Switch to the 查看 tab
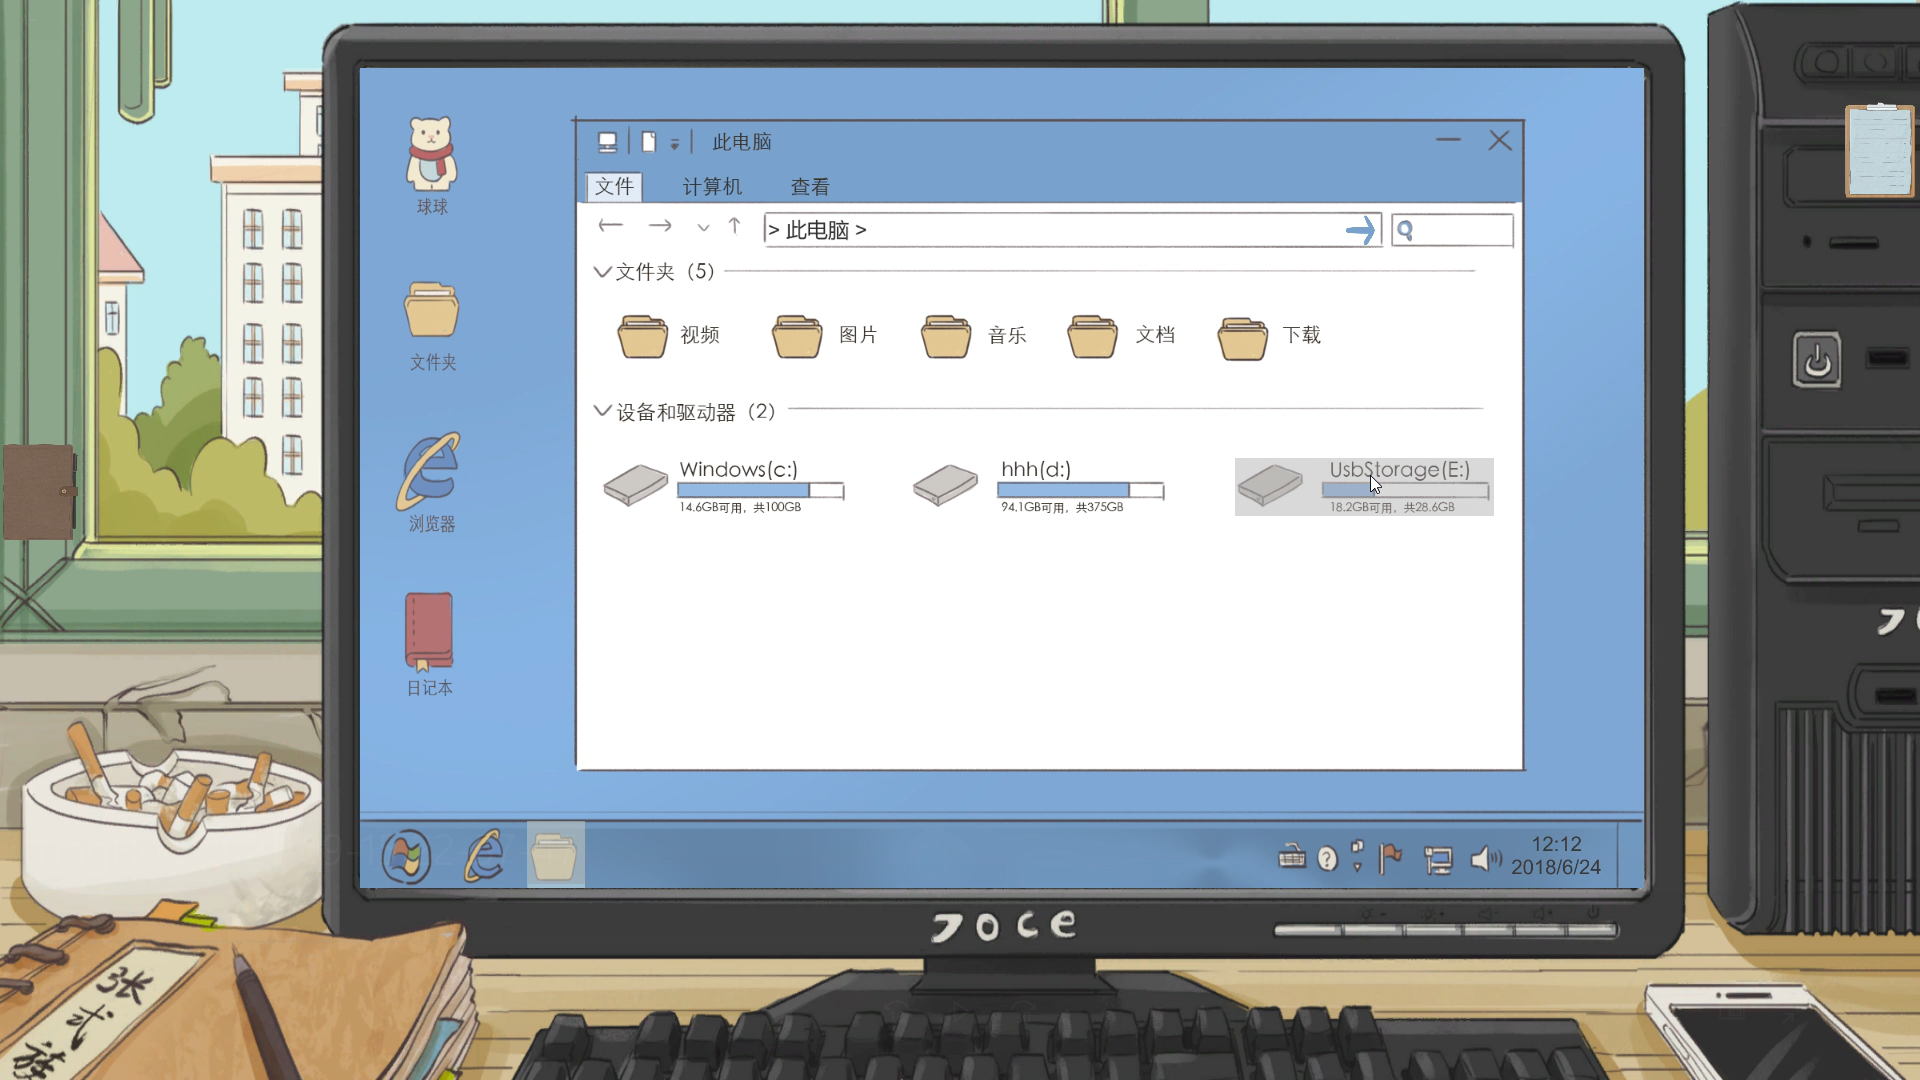 click(x=810, y=187)
